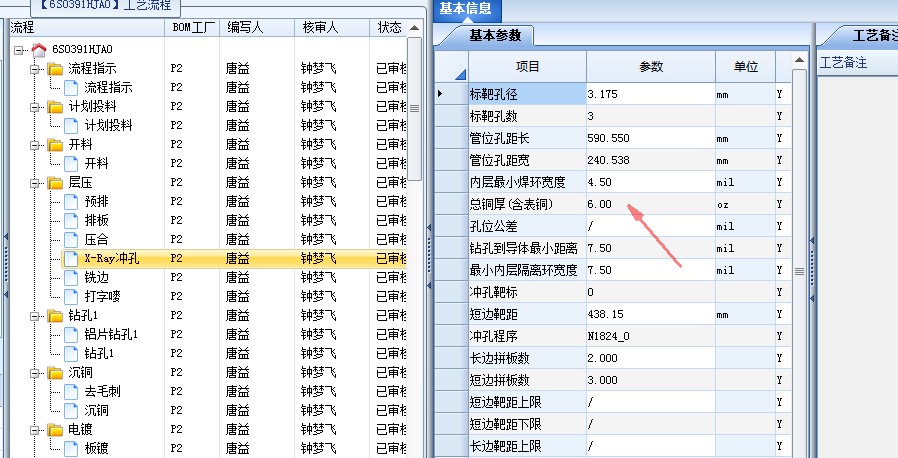The width and height of the screenshot is (898, 458).
Task: Collapse the 6S0391HJA0 root node
Action: pos(19,50)
